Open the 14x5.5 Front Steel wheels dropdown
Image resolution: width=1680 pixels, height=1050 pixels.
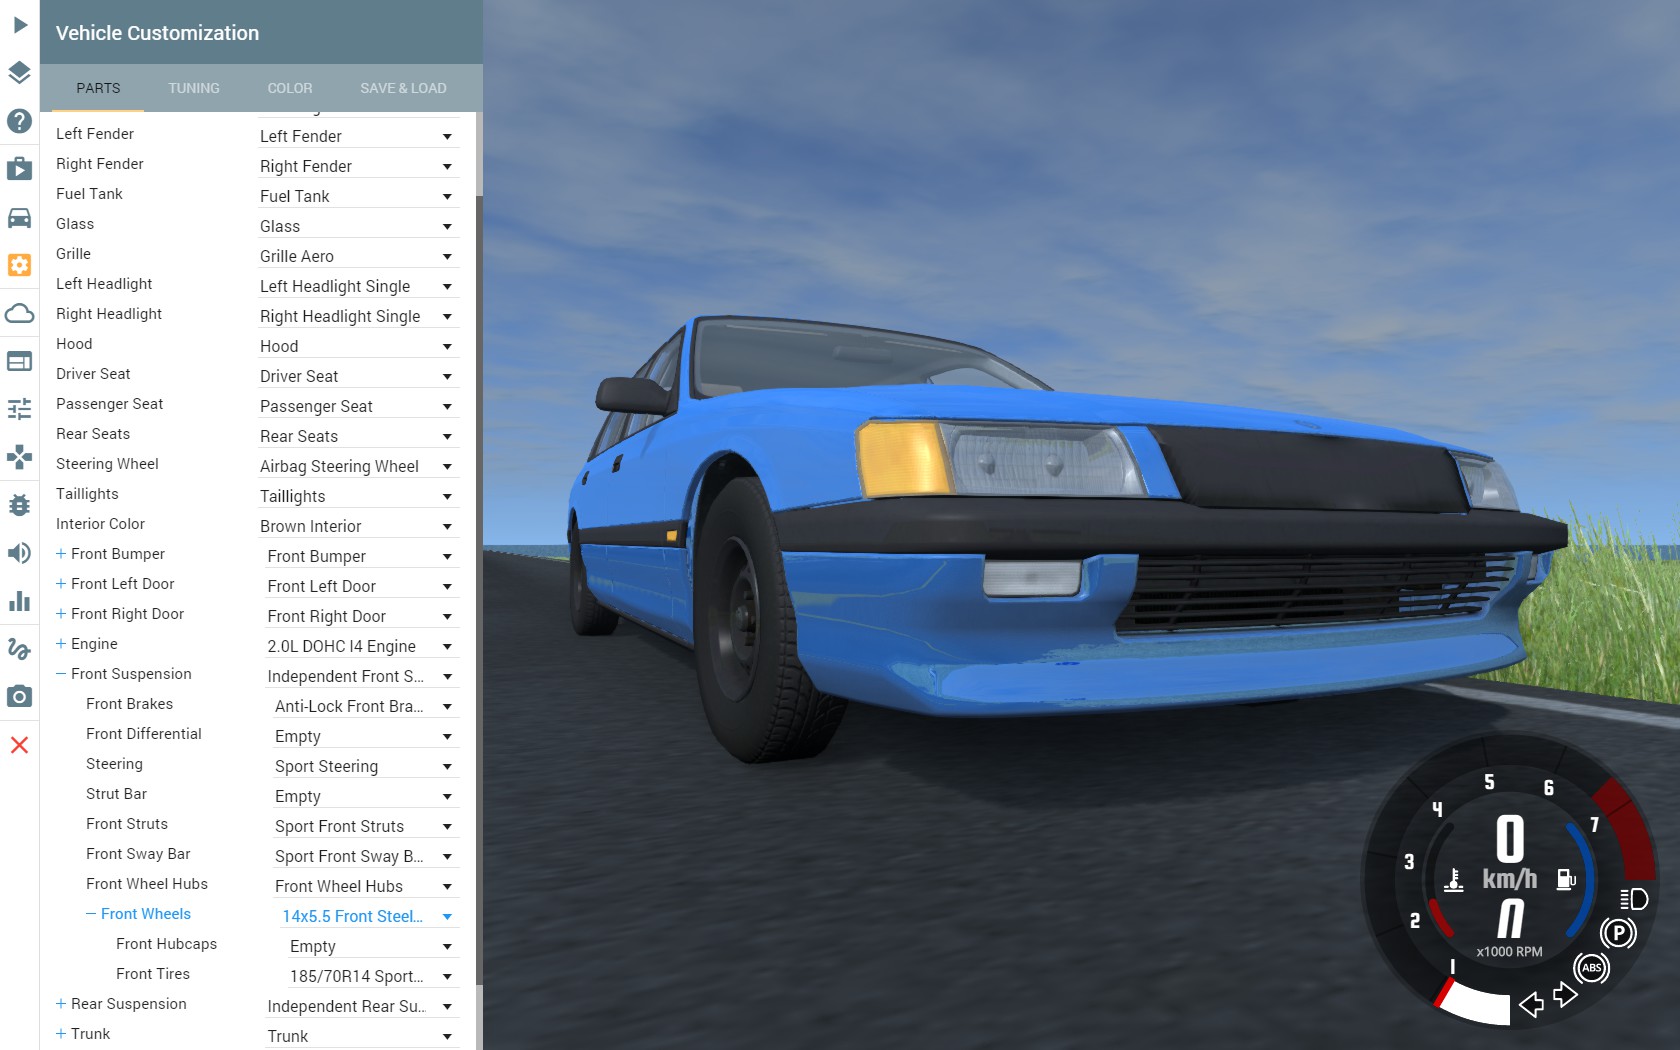tap(370, 916)
